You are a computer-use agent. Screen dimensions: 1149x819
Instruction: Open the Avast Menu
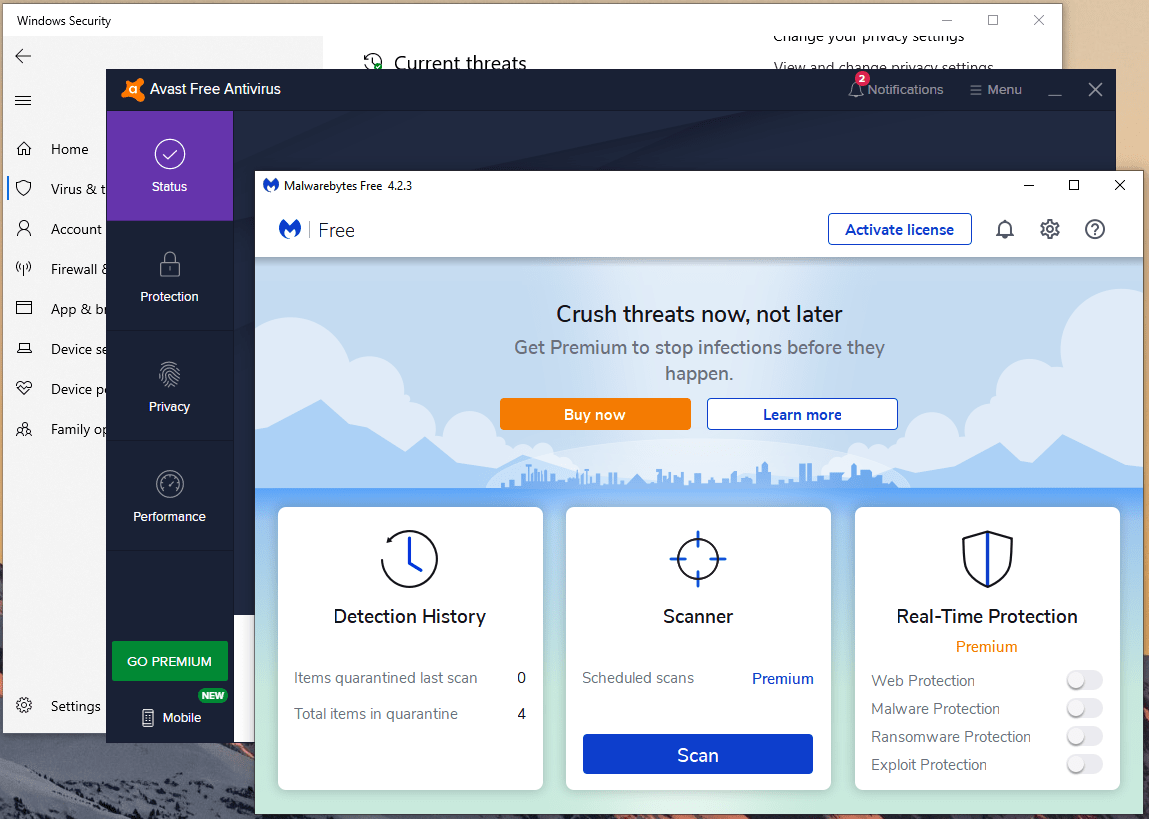[x=995, y=89]
